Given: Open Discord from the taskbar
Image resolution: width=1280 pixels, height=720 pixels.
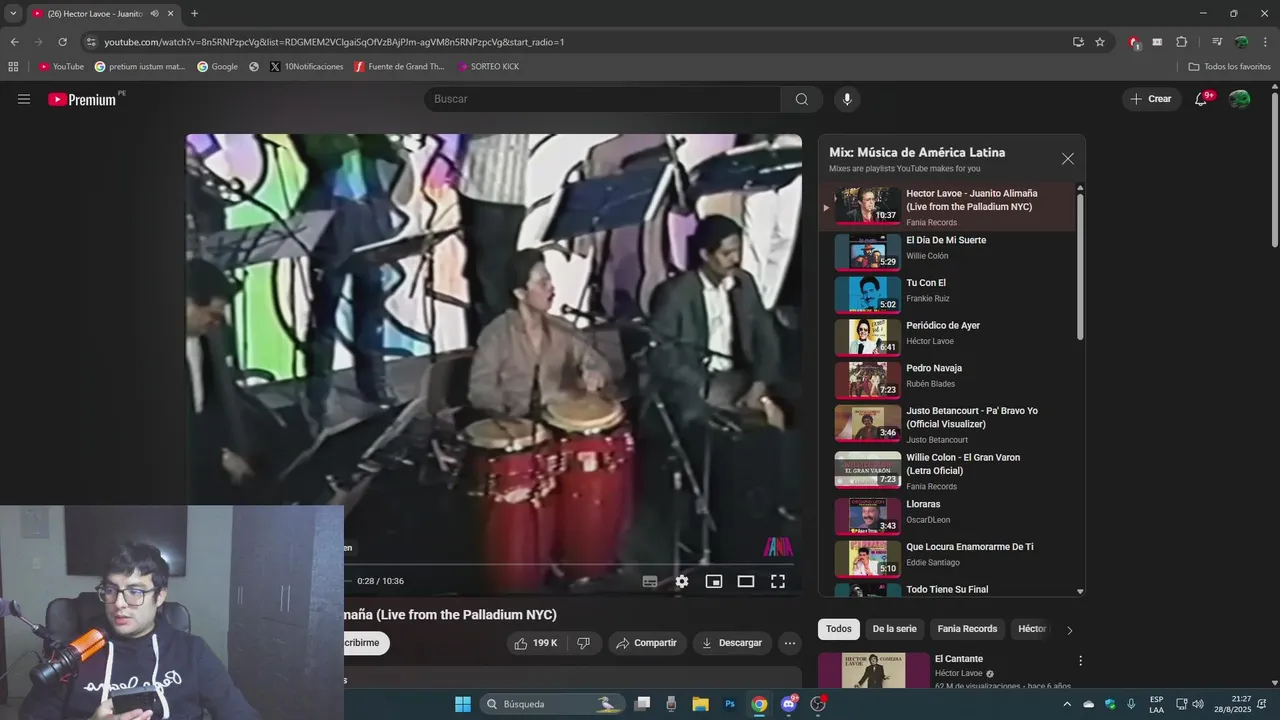Looking at the screenshot, I should click(789, 704).
